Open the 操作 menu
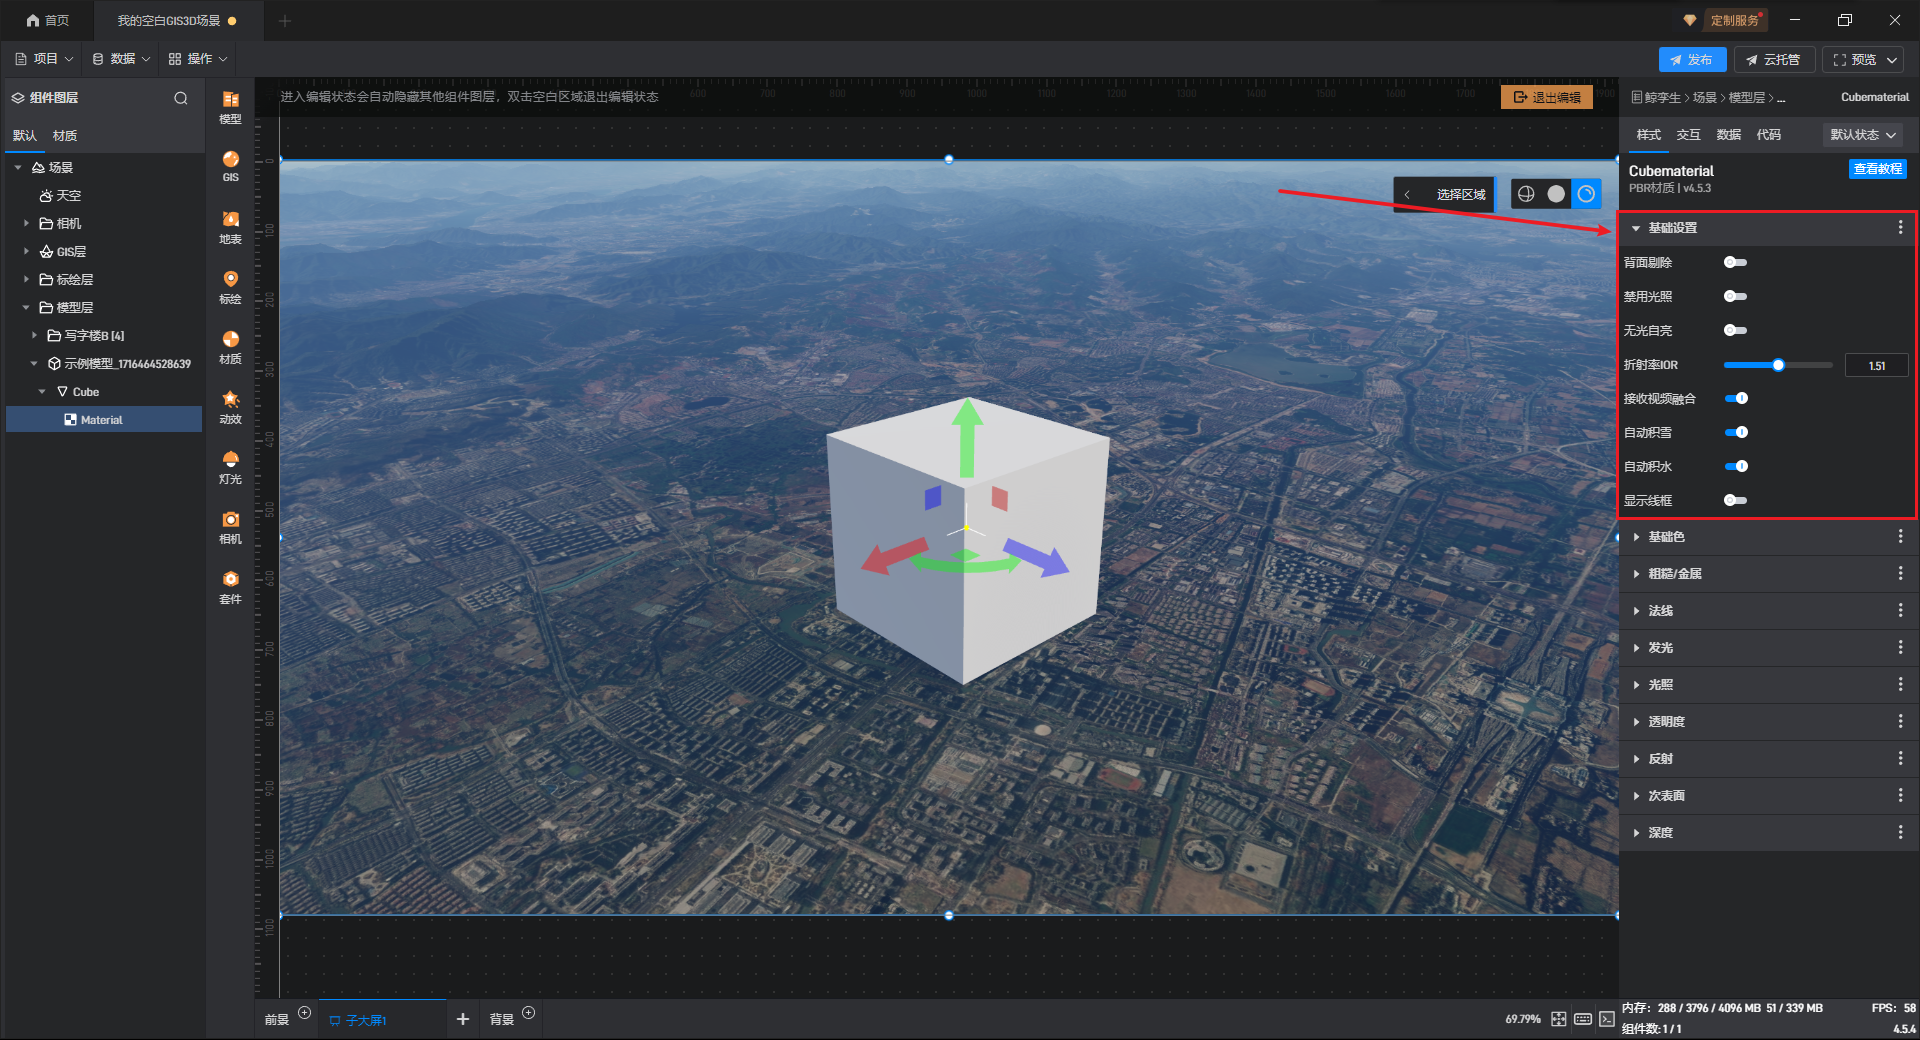The width and height of the screenshot is (1920, 1040). pos(198,59)
